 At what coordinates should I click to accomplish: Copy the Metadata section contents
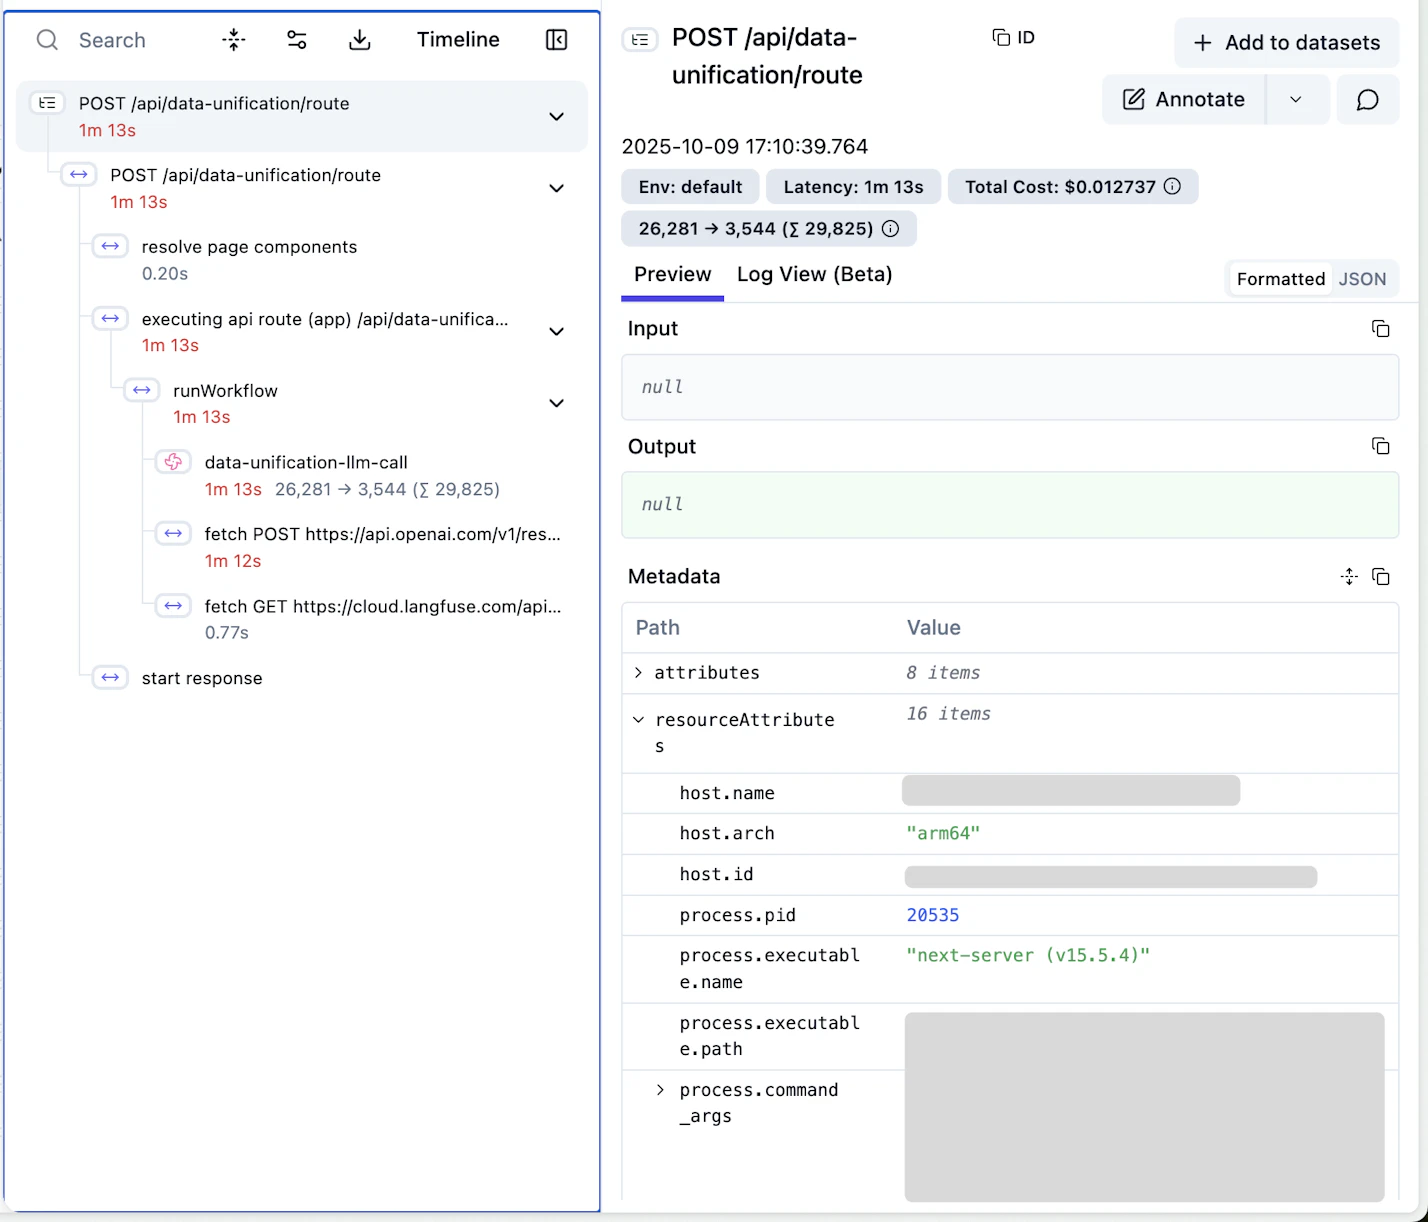pyautogui.click(x=1380, y=577)
